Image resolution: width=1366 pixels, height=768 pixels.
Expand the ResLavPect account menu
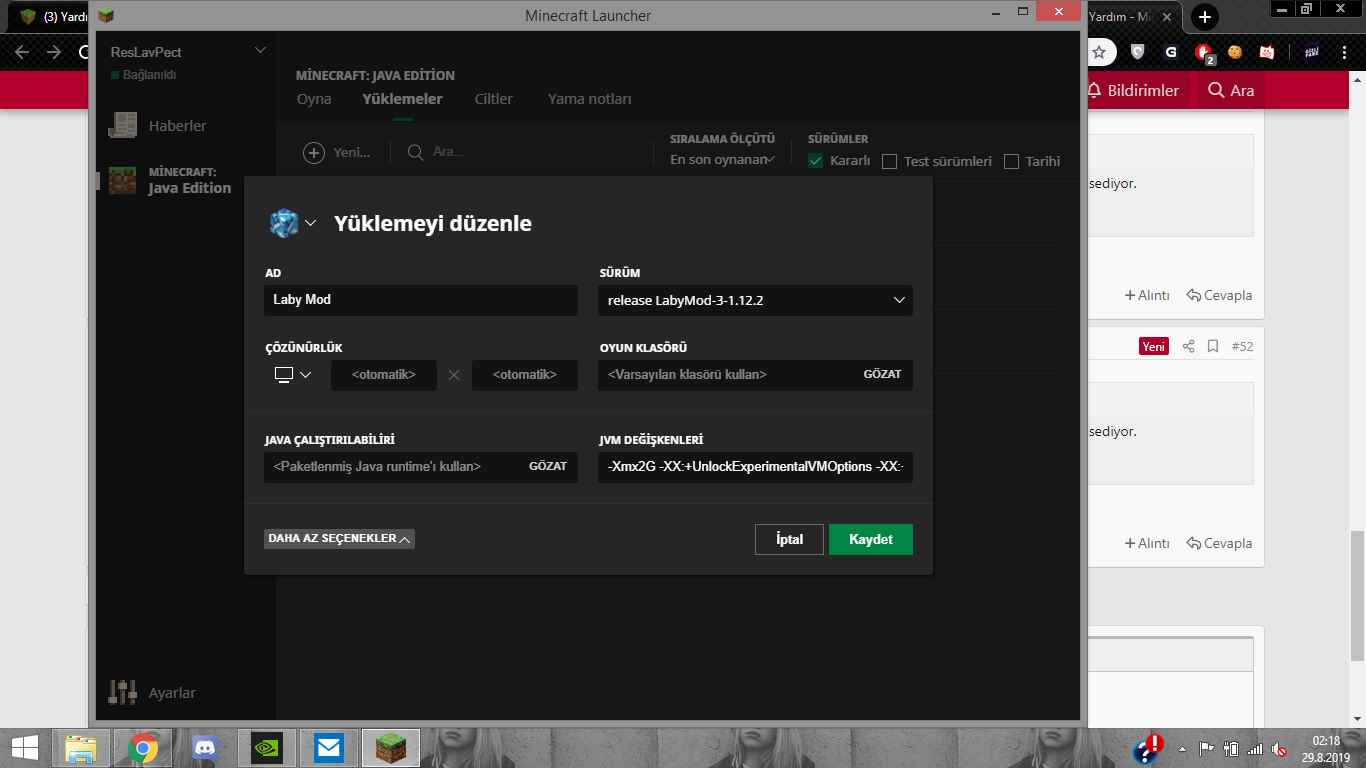260,50
